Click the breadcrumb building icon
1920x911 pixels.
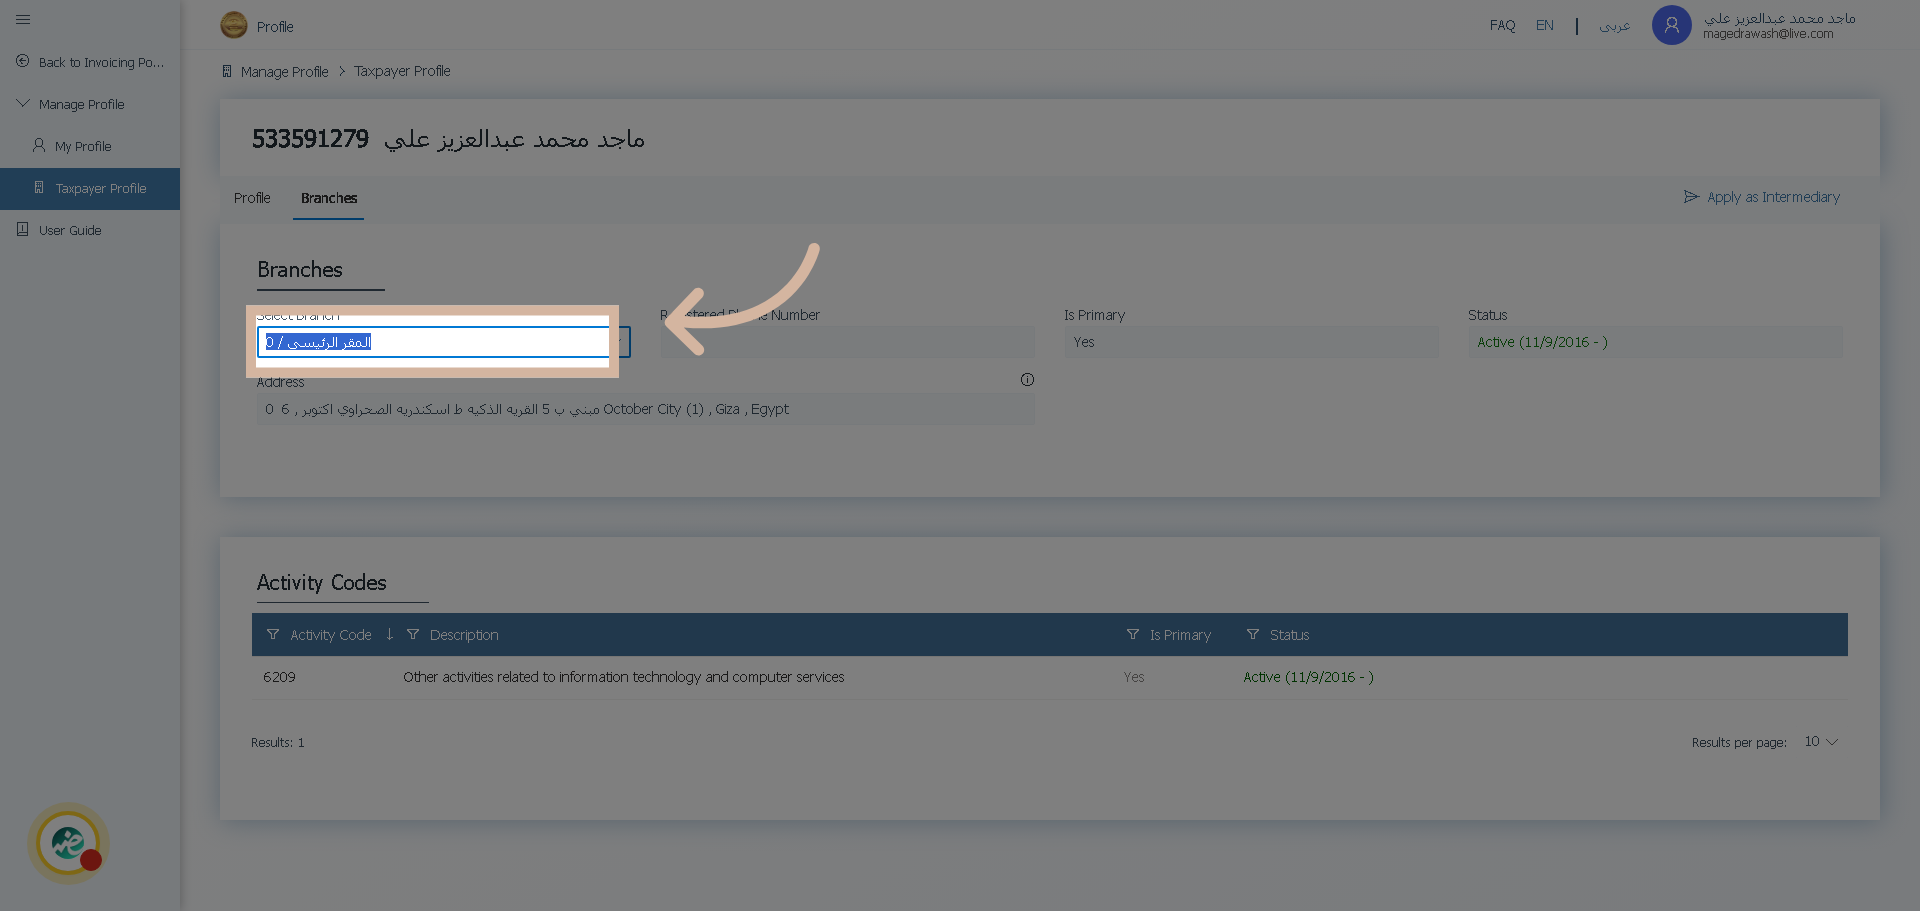coord(227,71)
